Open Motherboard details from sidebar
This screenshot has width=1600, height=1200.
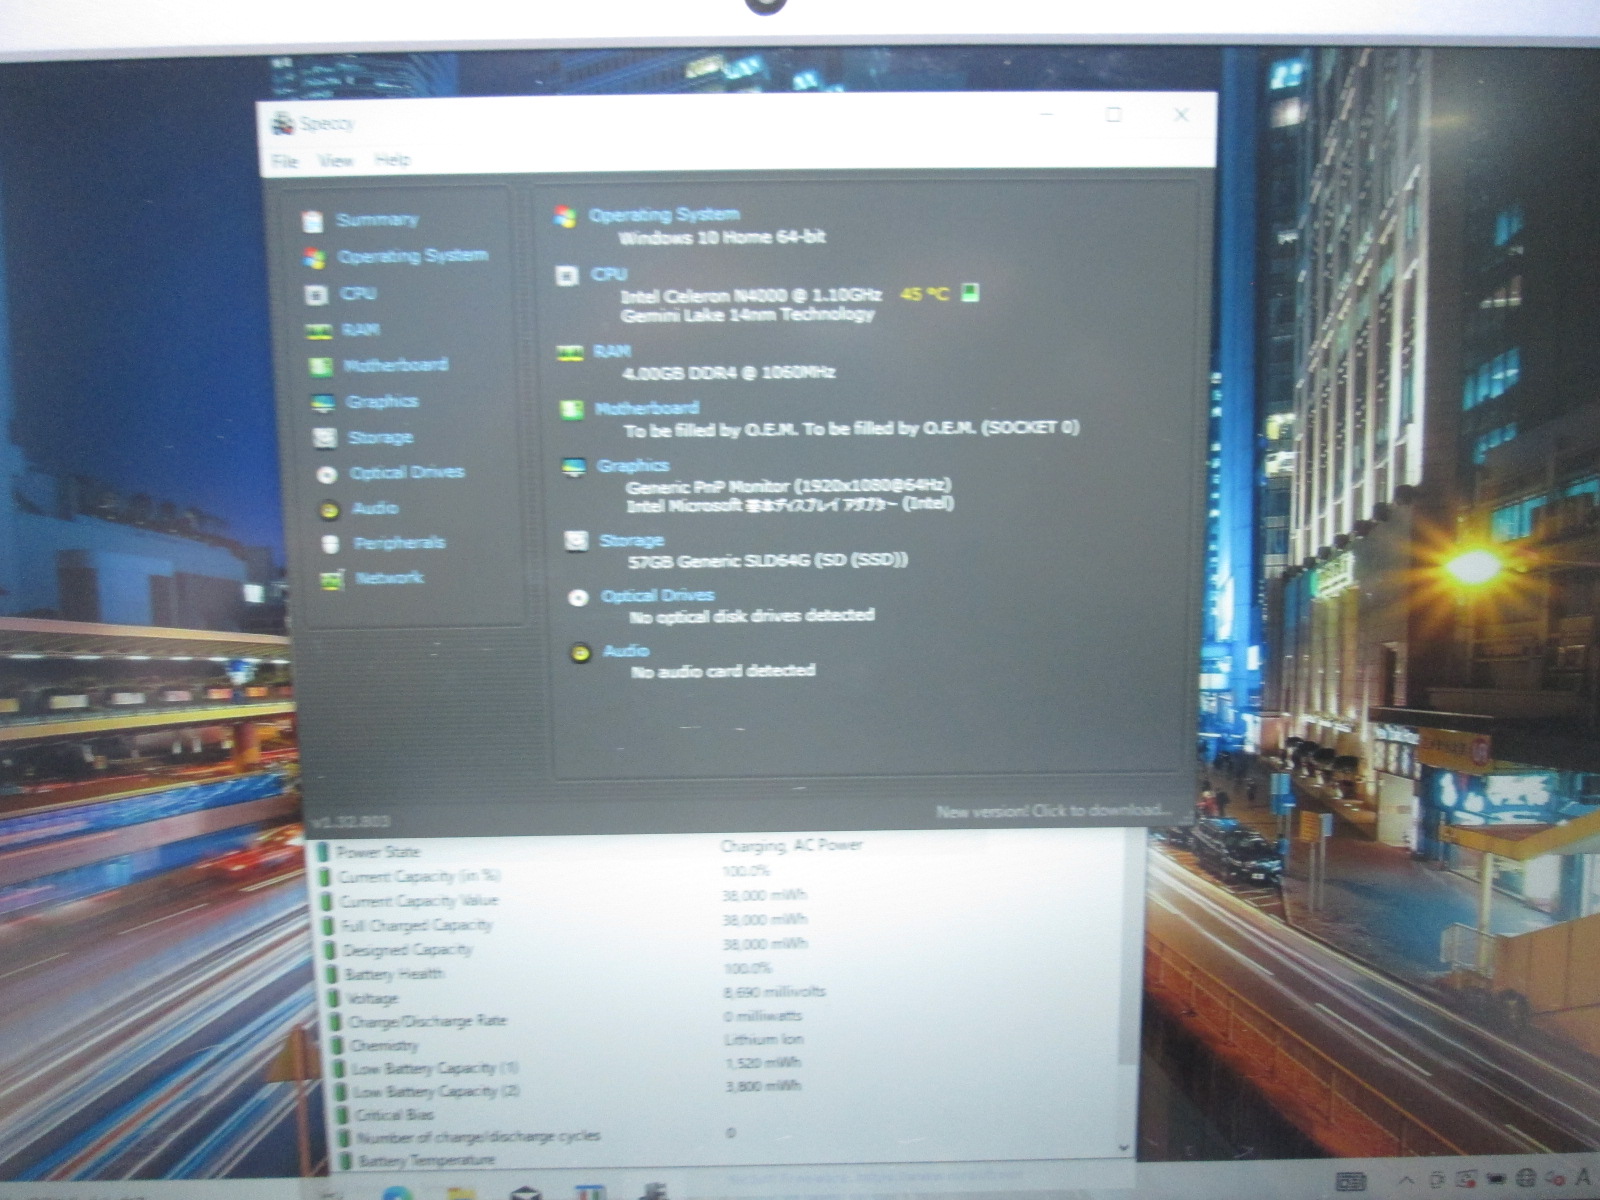coord(395,366)
